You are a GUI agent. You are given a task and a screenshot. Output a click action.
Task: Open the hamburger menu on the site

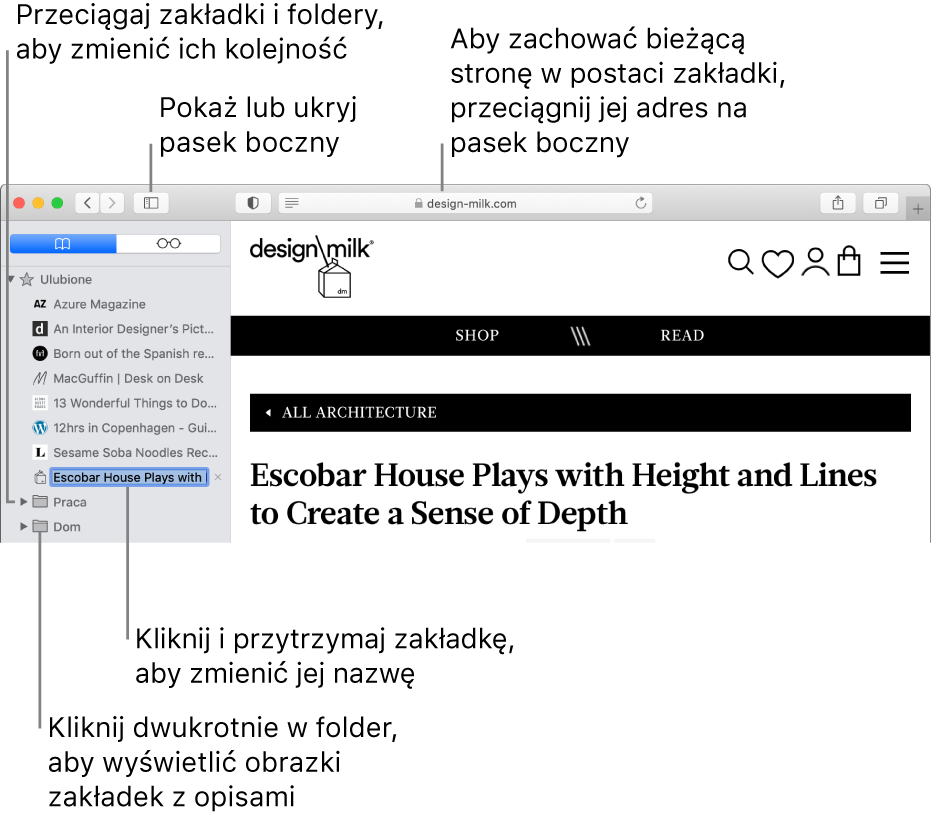point(894,263)
